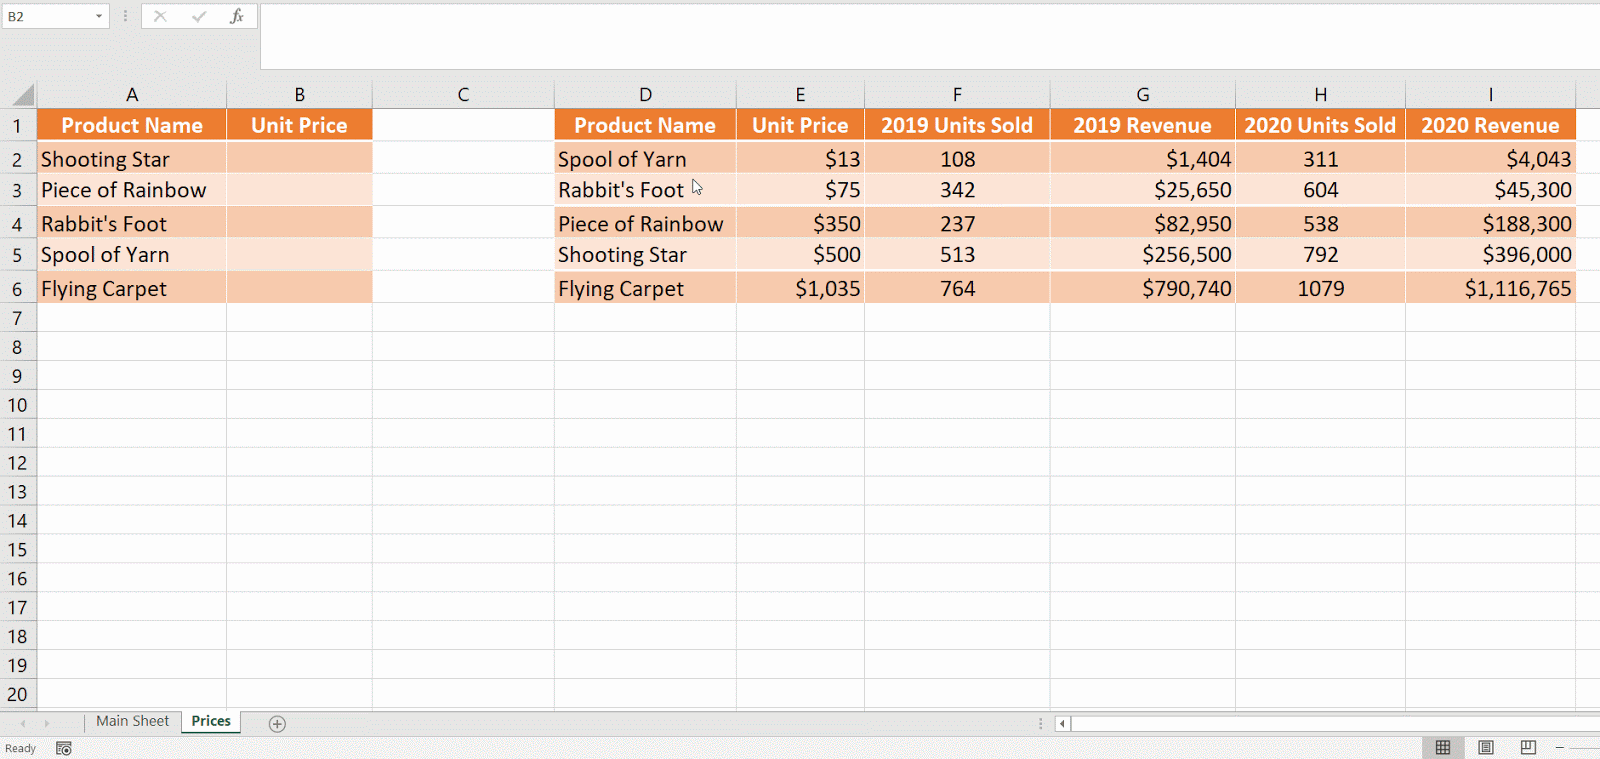Screen dimensions: 1600x759
Task: Select column G header
Action: click(1143, 94)
